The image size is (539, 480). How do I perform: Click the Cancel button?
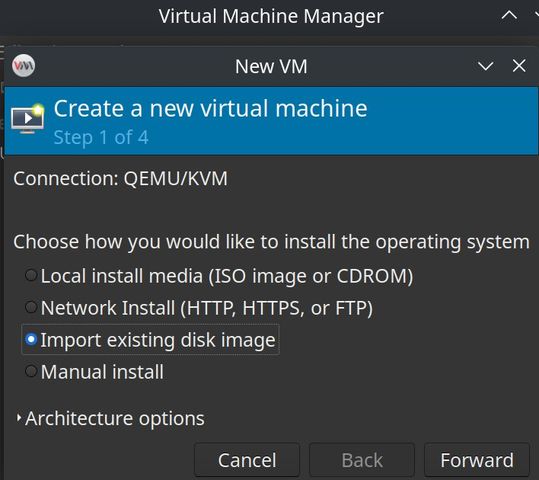pos(247,460)
